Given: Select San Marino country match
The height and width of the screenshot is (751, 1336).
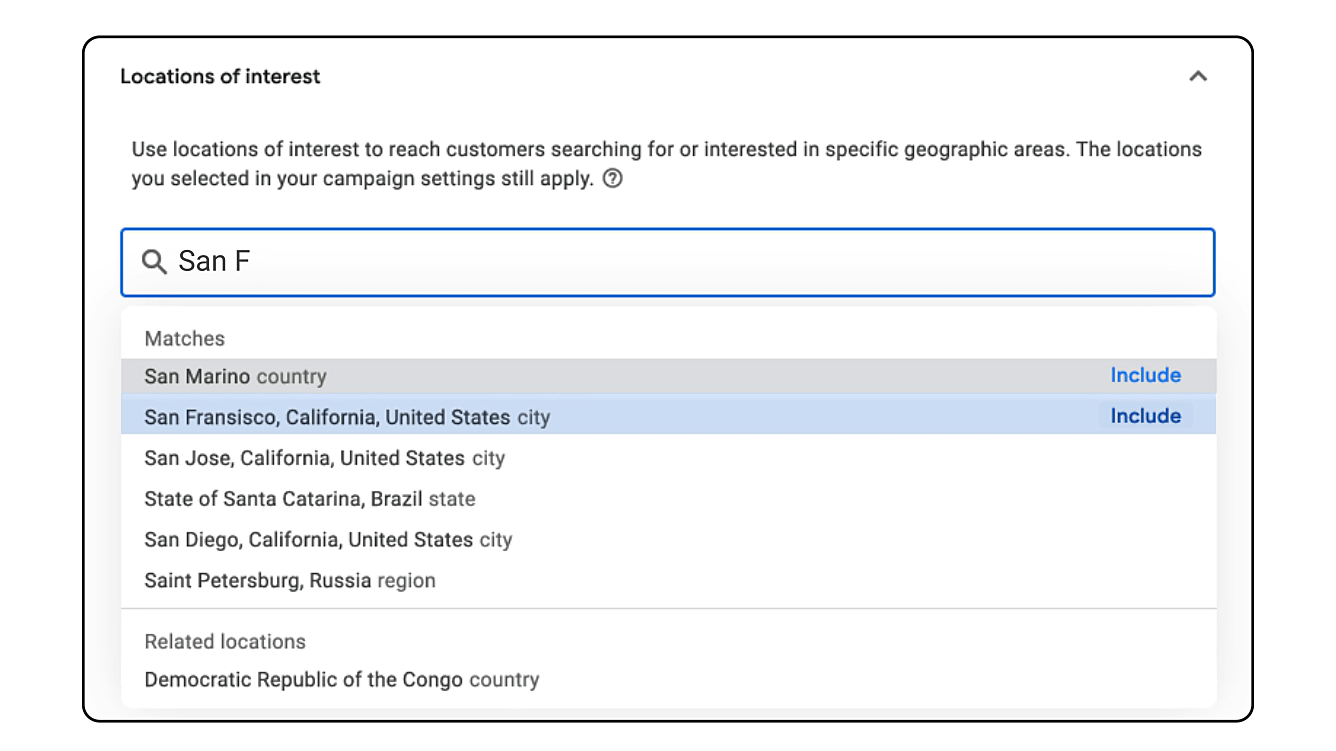Looking at the screenshot, I should click(x=668, y=376).
